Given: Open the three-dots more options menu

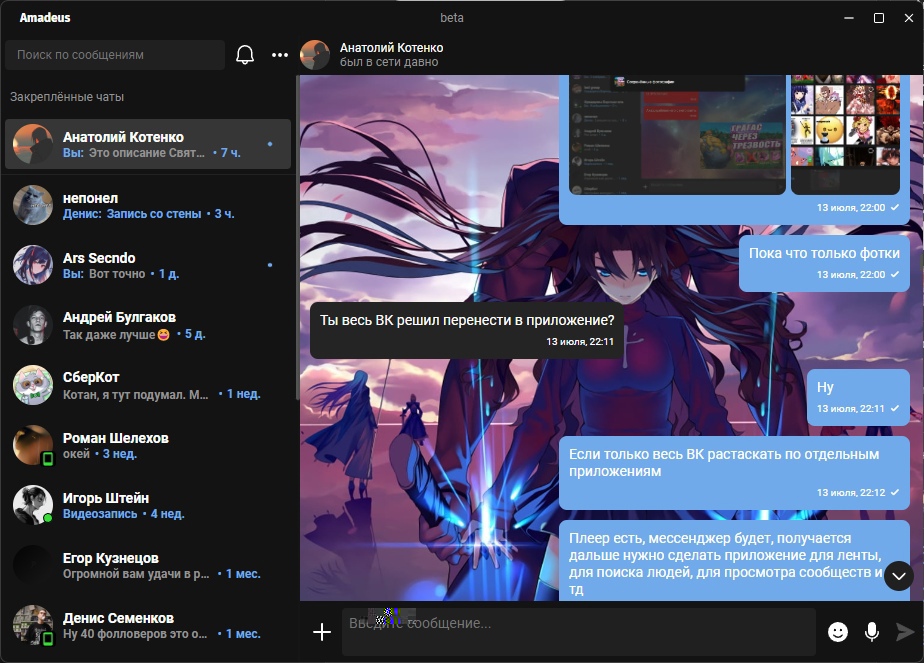Looking at the screenshot, I should click(280, 55).
